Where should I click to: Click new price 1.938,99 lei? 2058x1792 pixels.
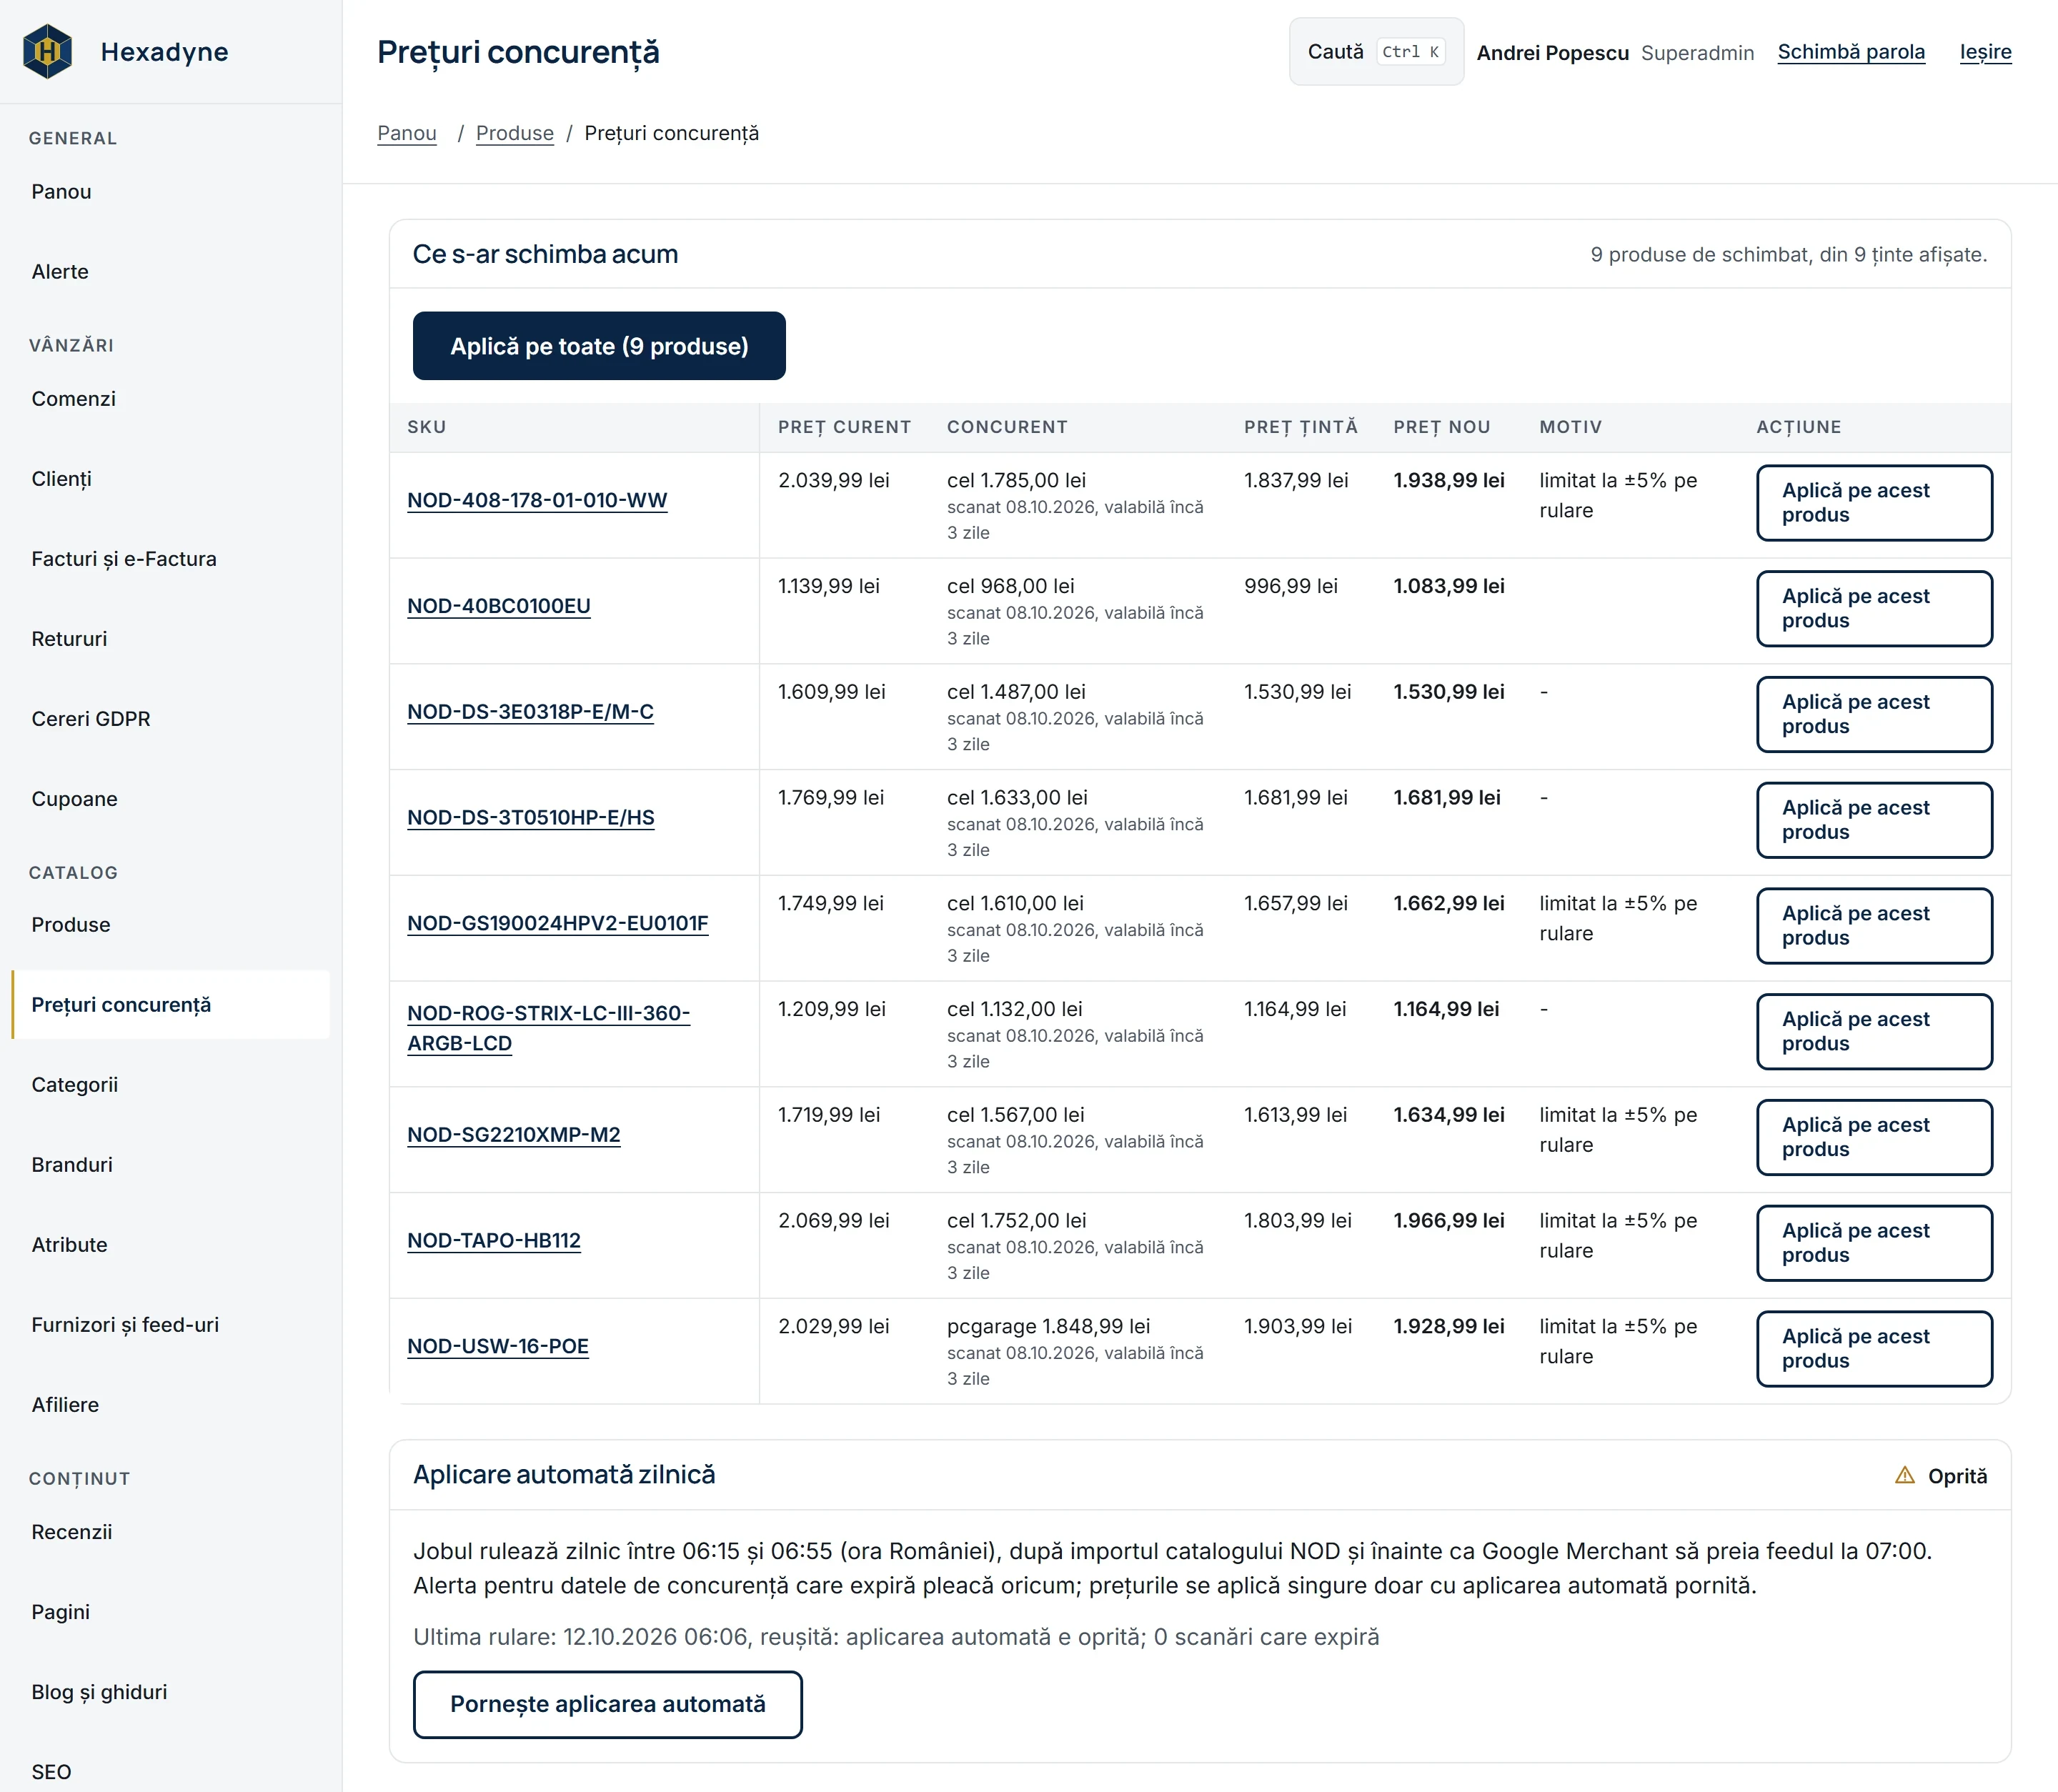(1448, 480)
